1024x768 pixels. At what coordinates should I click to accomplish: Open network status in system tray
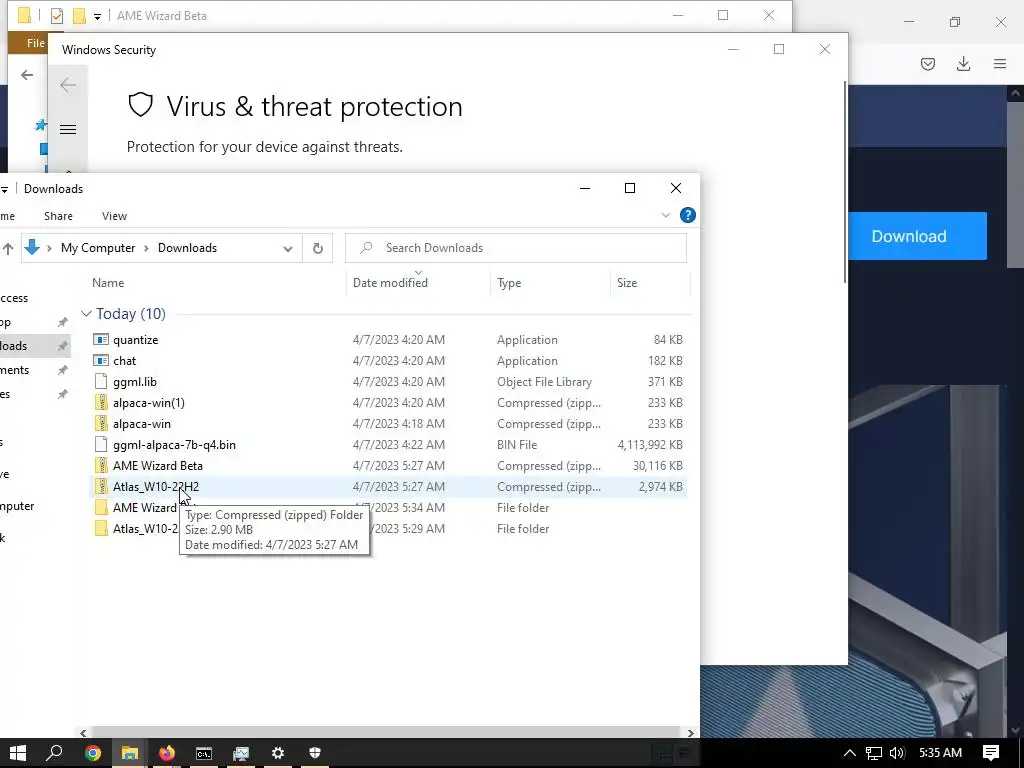tap(874, 753)
